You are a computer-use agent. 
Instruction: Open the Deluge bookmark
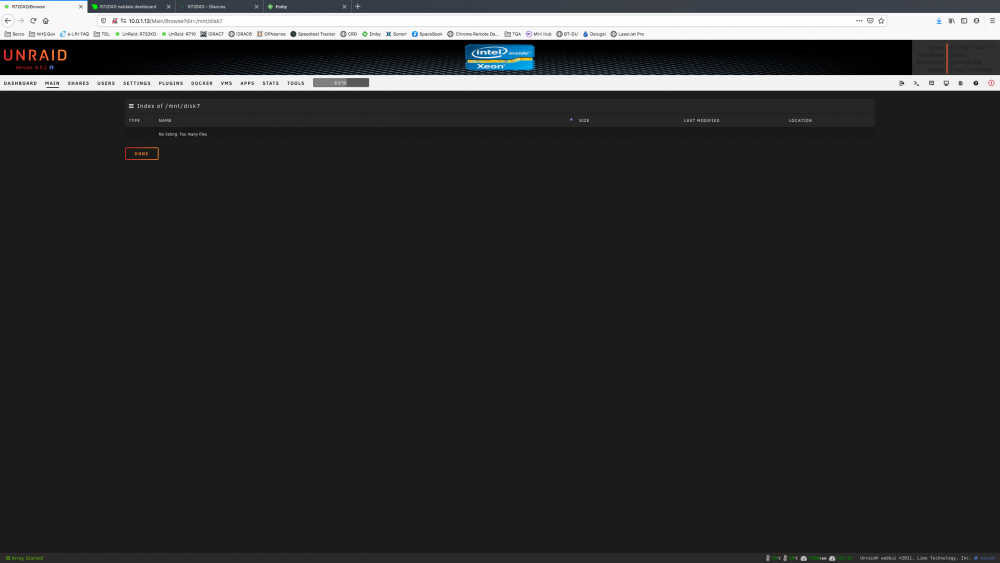click(x=594, y=34)
